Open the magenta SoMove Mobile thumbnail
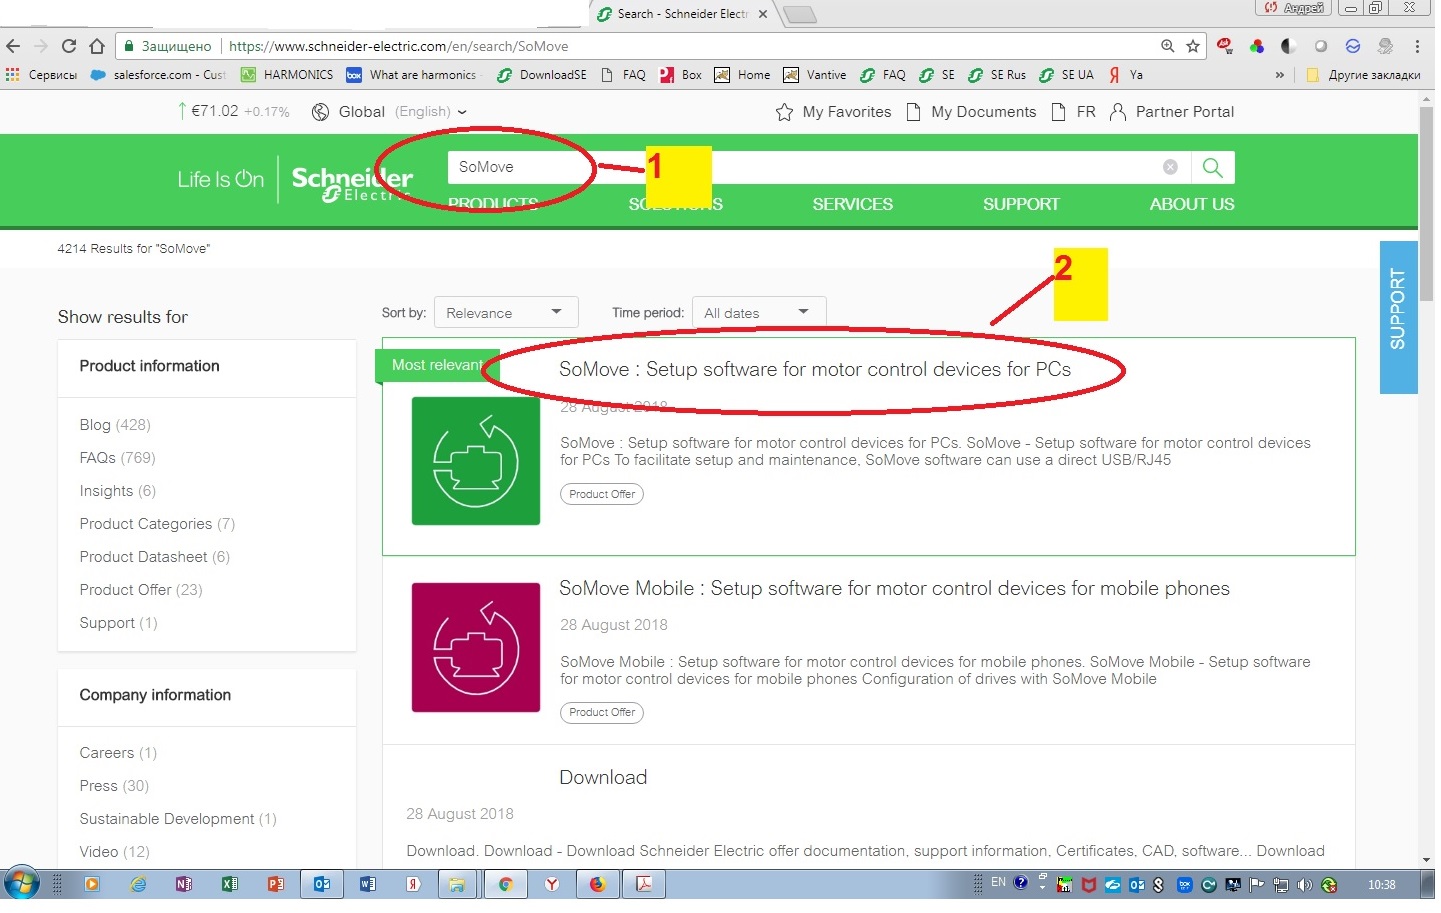Screen dimensions: 1441x913 [478, 650]
